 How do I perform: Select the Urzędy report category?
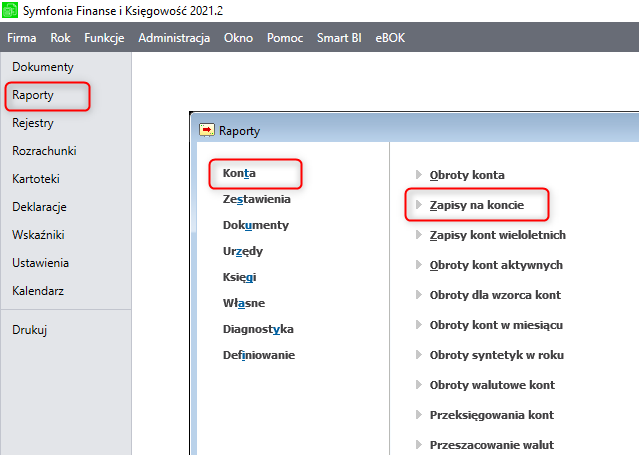243,251
